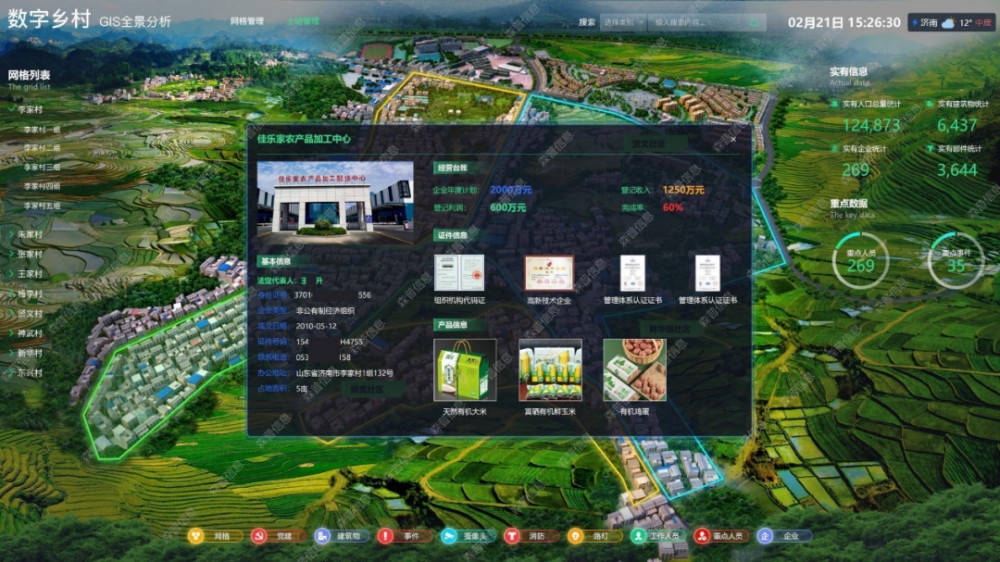Expand the 东兴村 tree node
1000x562 pixels.
pos(11,373)
